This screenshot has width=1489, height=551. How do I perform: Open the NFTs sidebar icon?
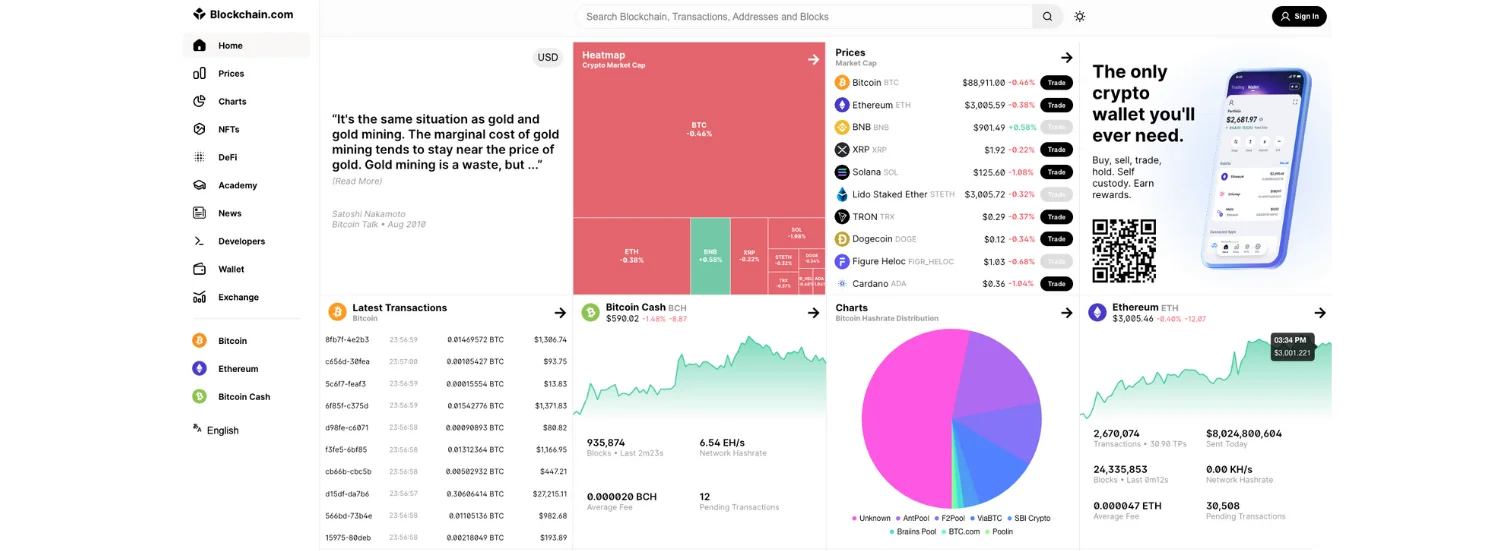199,129
